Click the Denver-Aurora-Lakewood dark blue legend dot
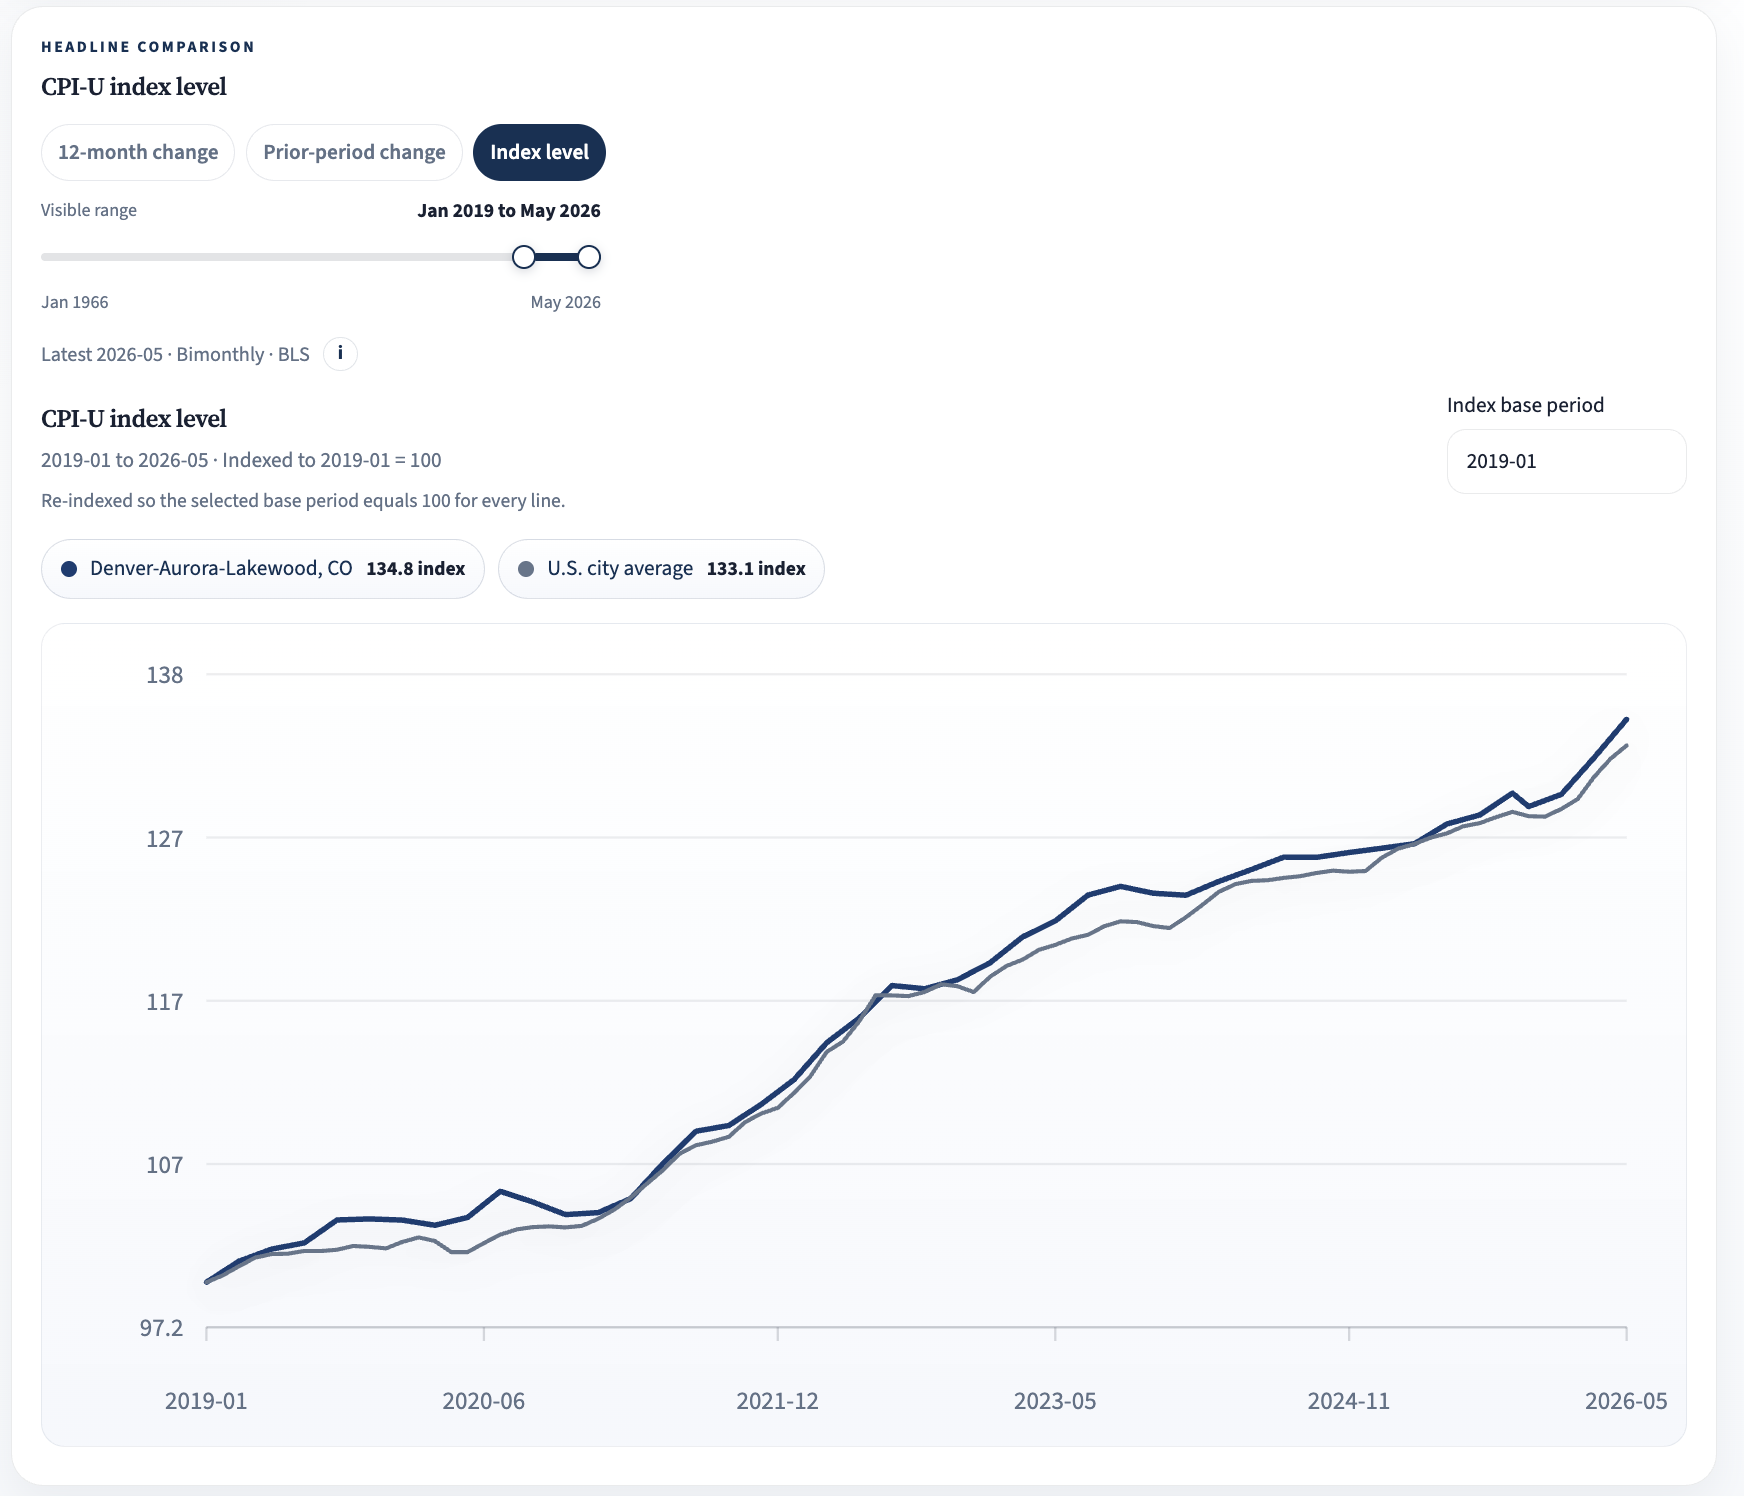This screenshot has width=1744, height=1496. coord(69,569)
